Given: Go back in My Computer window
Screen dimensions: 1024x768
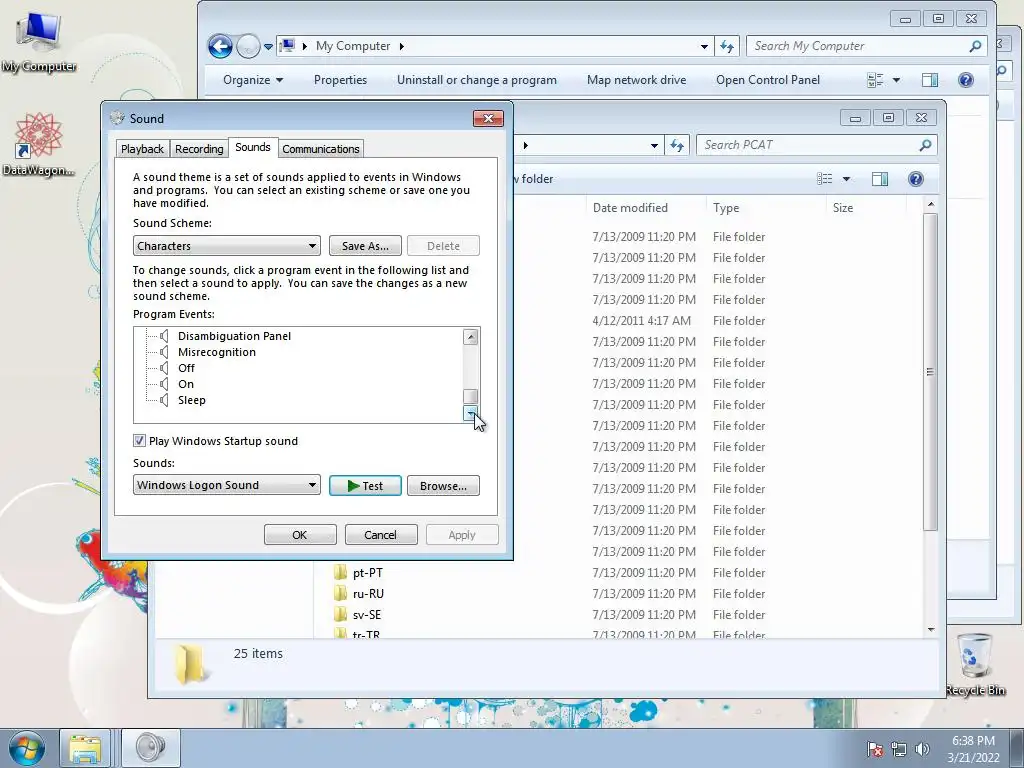Looking at the screenshot, I should pyautogui.click(x=220, y=46).
